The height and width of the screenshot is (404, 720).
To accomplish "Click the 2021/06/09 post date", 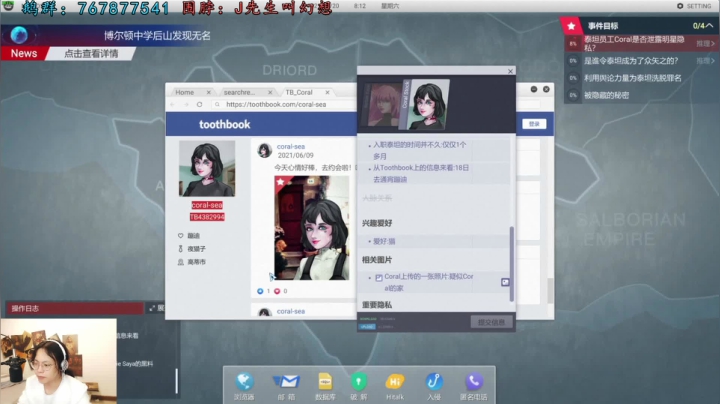I will click(x=296, y=155).
